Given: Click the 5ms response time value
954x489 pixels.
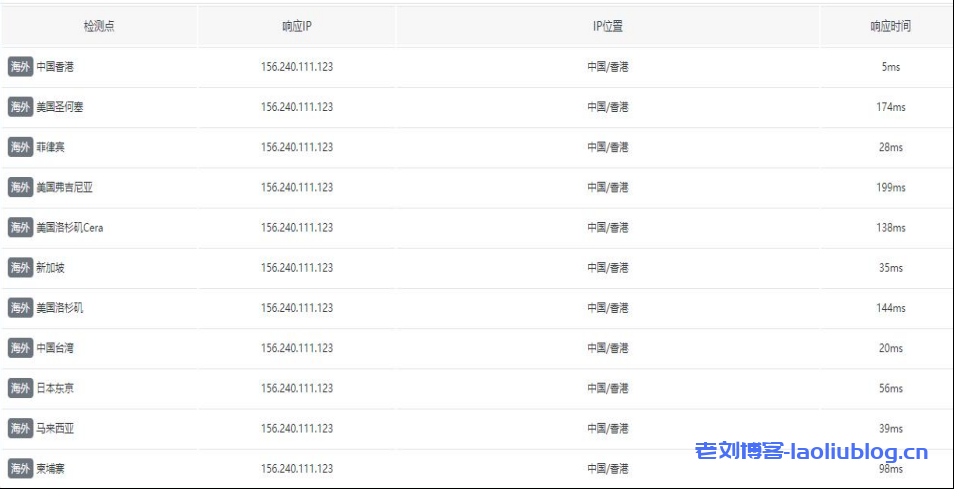Looking at the screenshot, I should tap(890, 67).
